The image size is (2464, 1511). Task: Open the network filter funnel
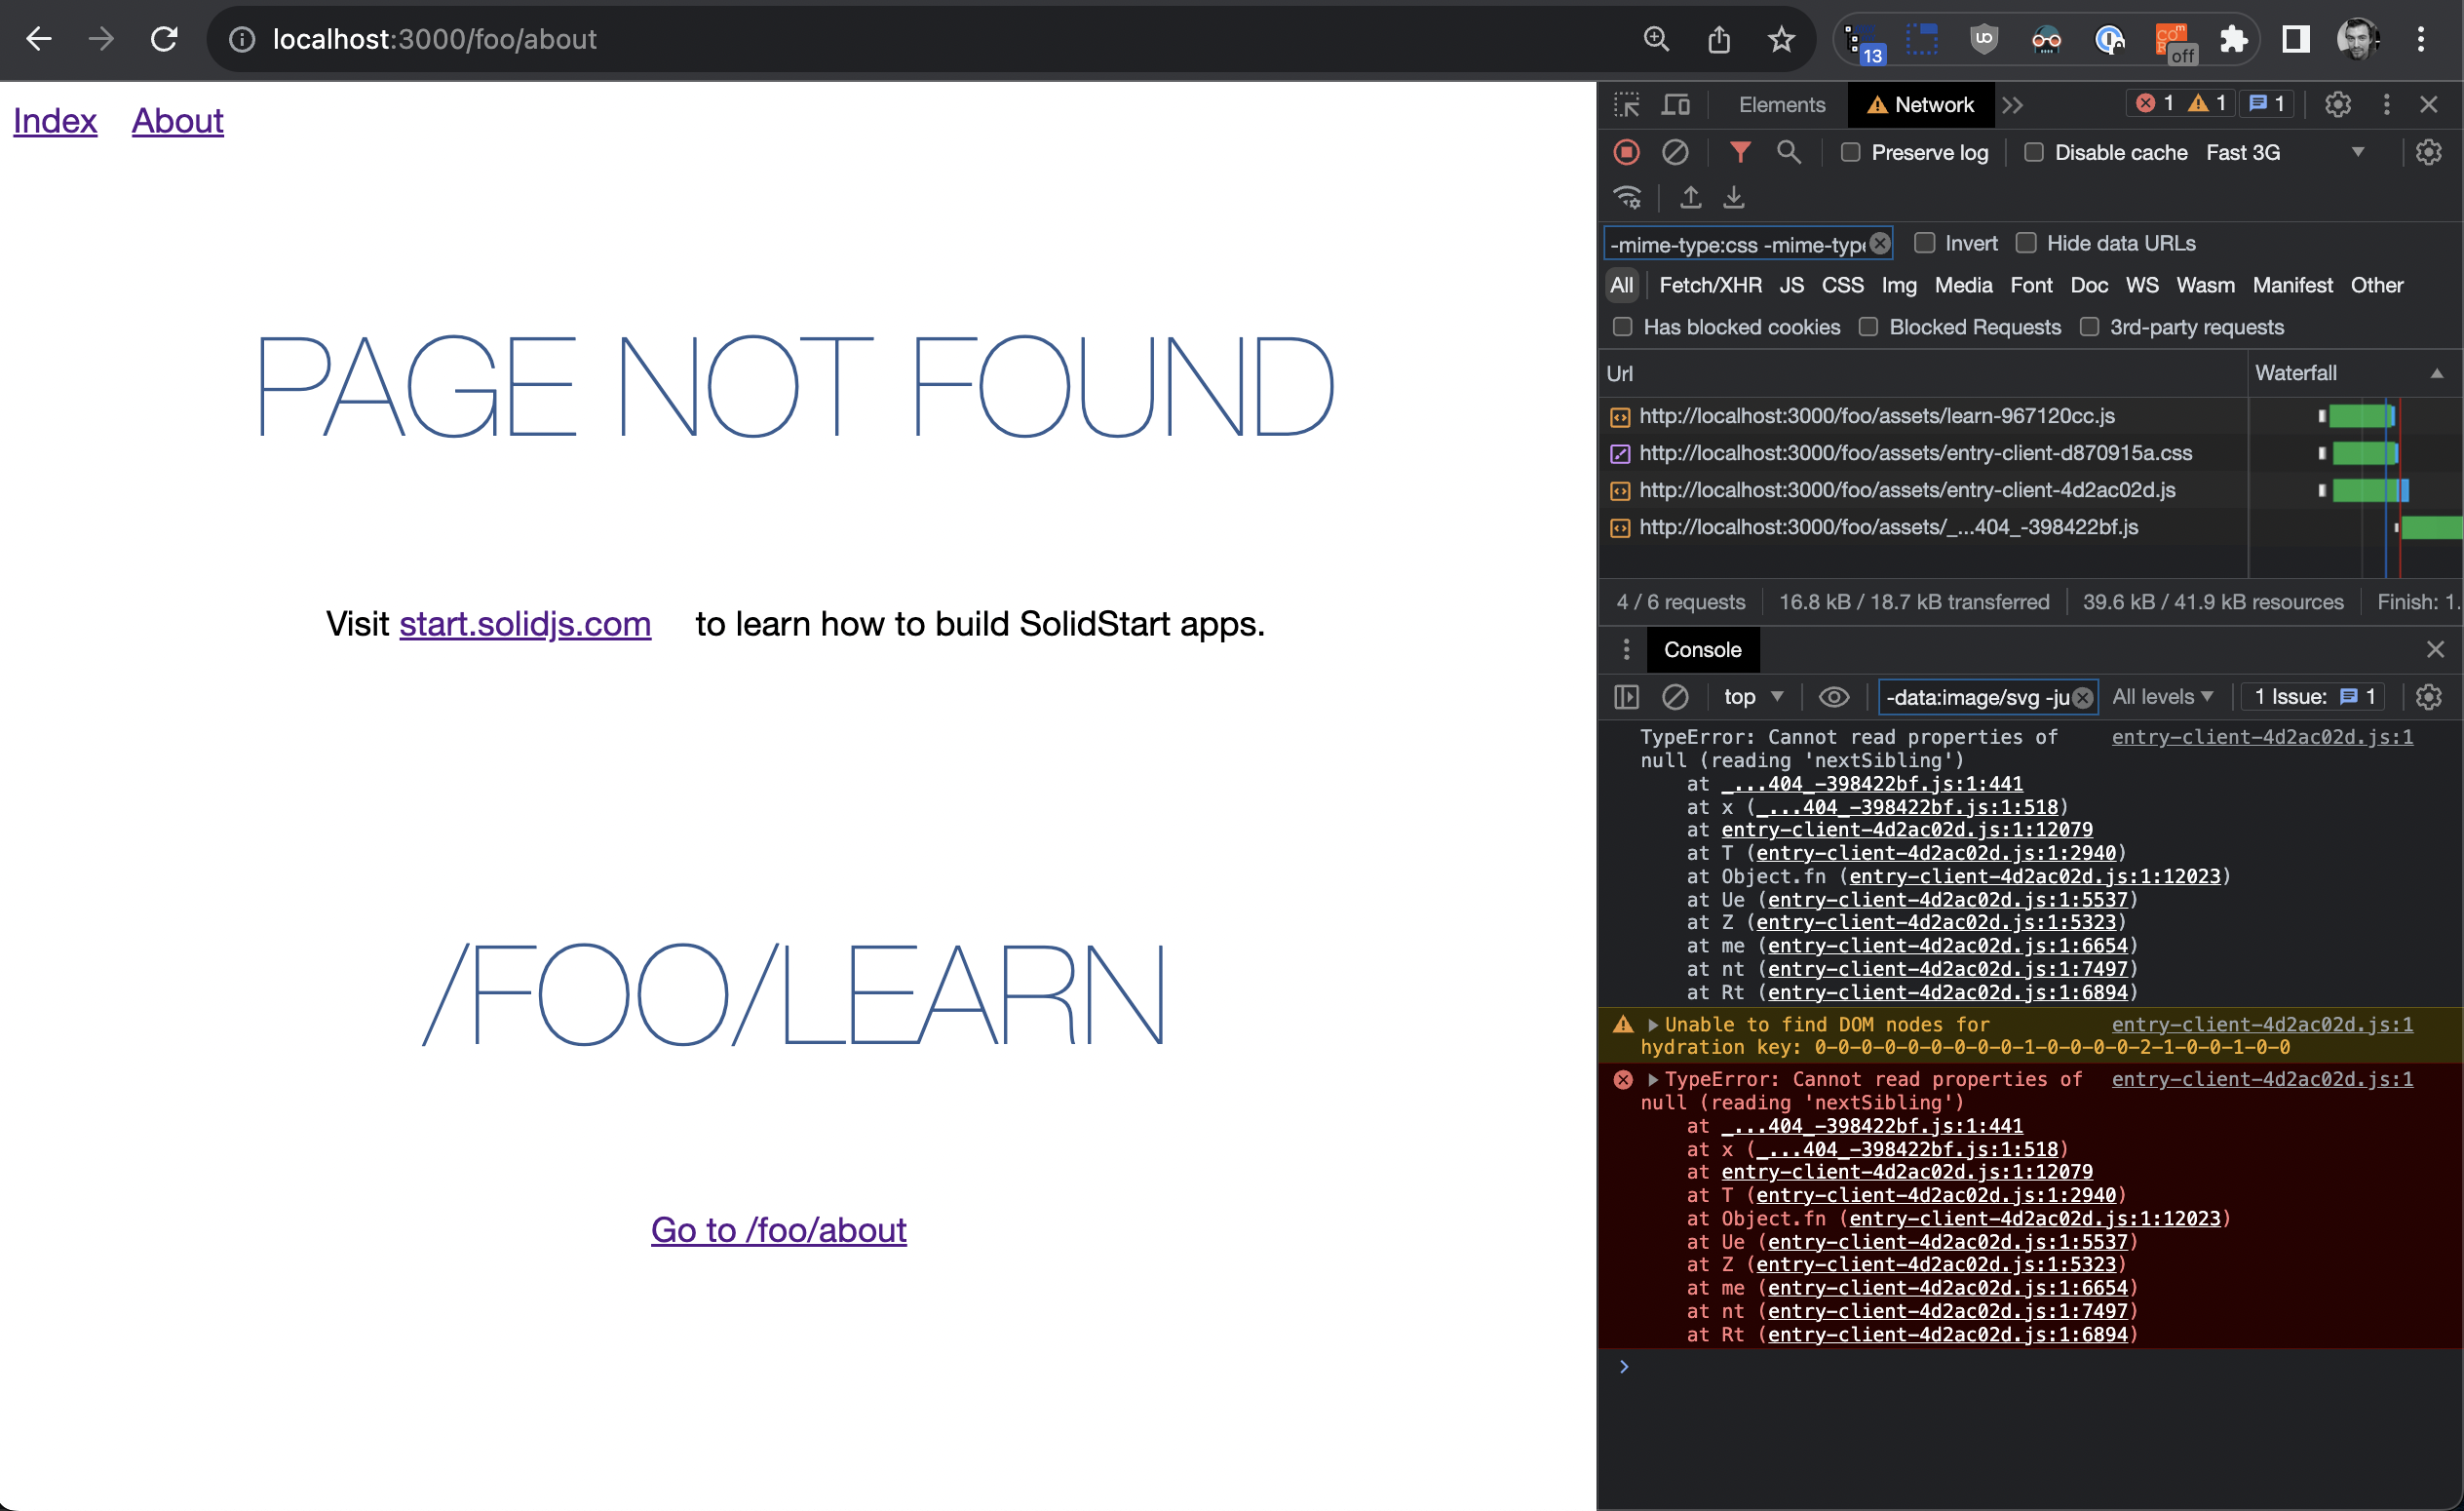tap(1740, 152)
